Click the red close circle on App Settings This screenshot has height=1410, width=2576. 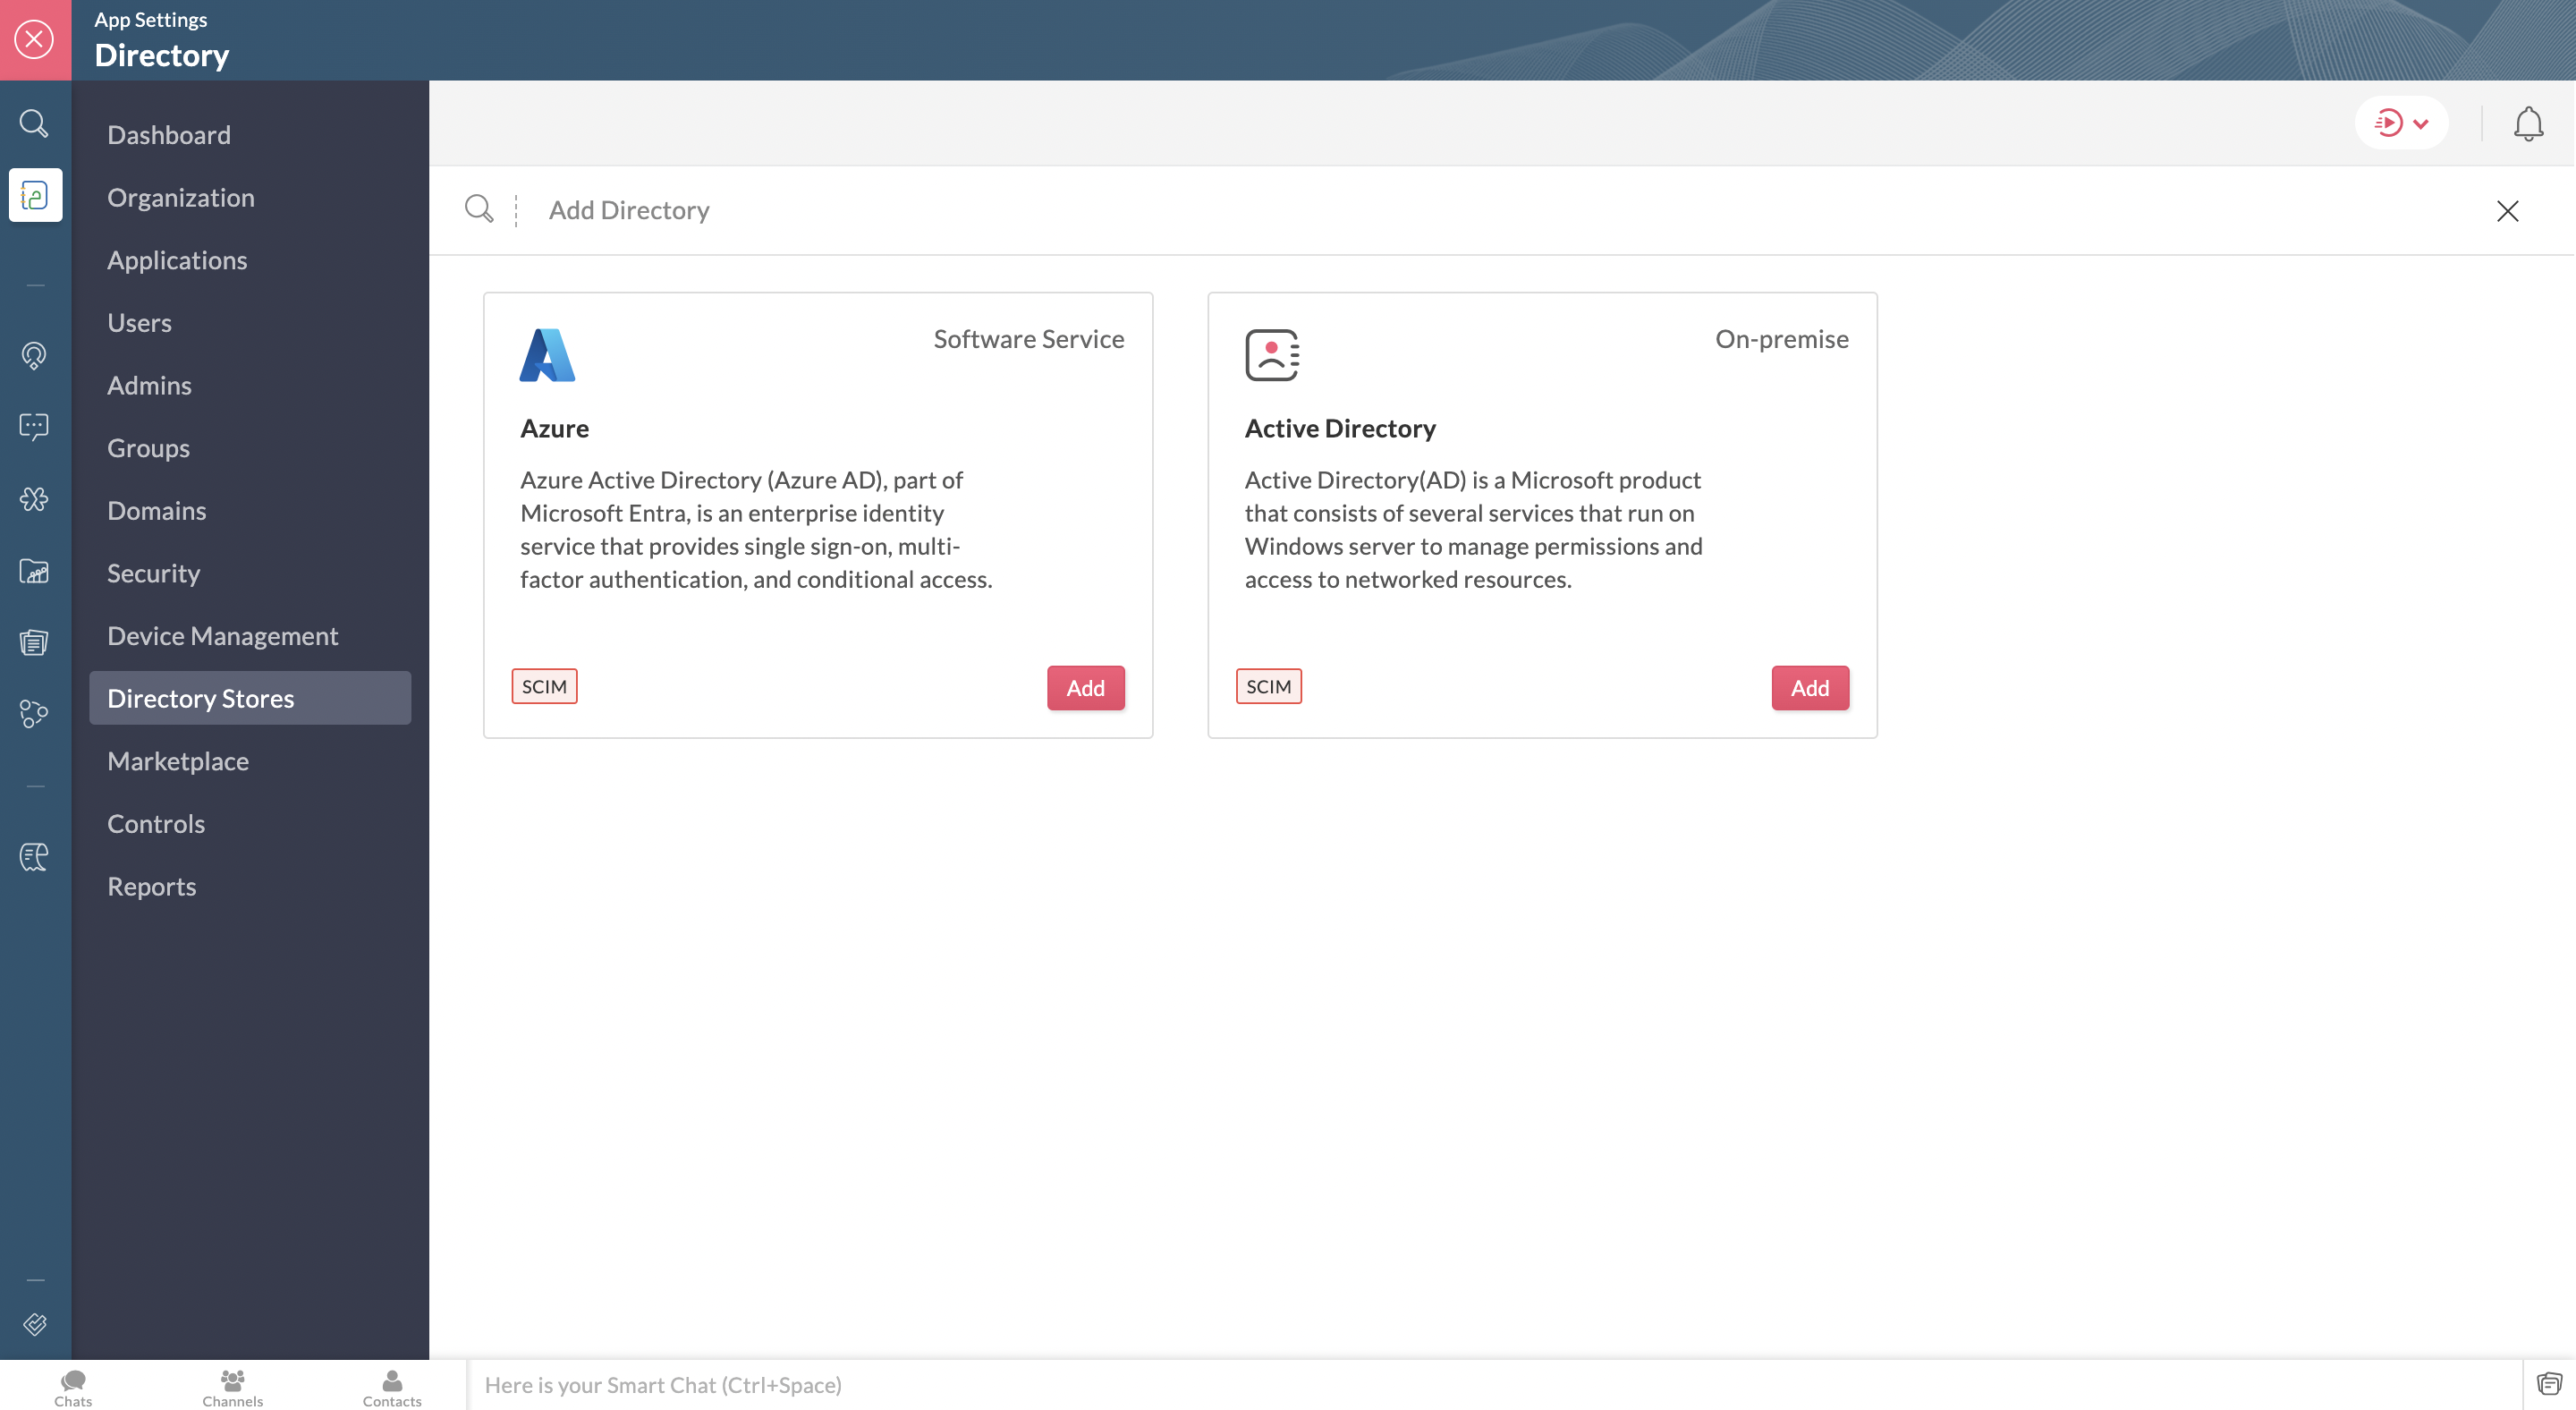[35, 40]
